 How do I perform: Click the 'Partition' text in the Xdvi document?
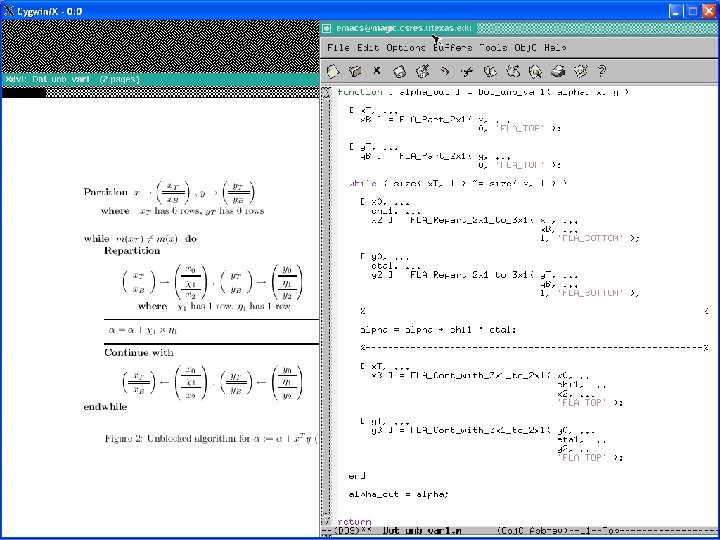[x=106, y=192]
